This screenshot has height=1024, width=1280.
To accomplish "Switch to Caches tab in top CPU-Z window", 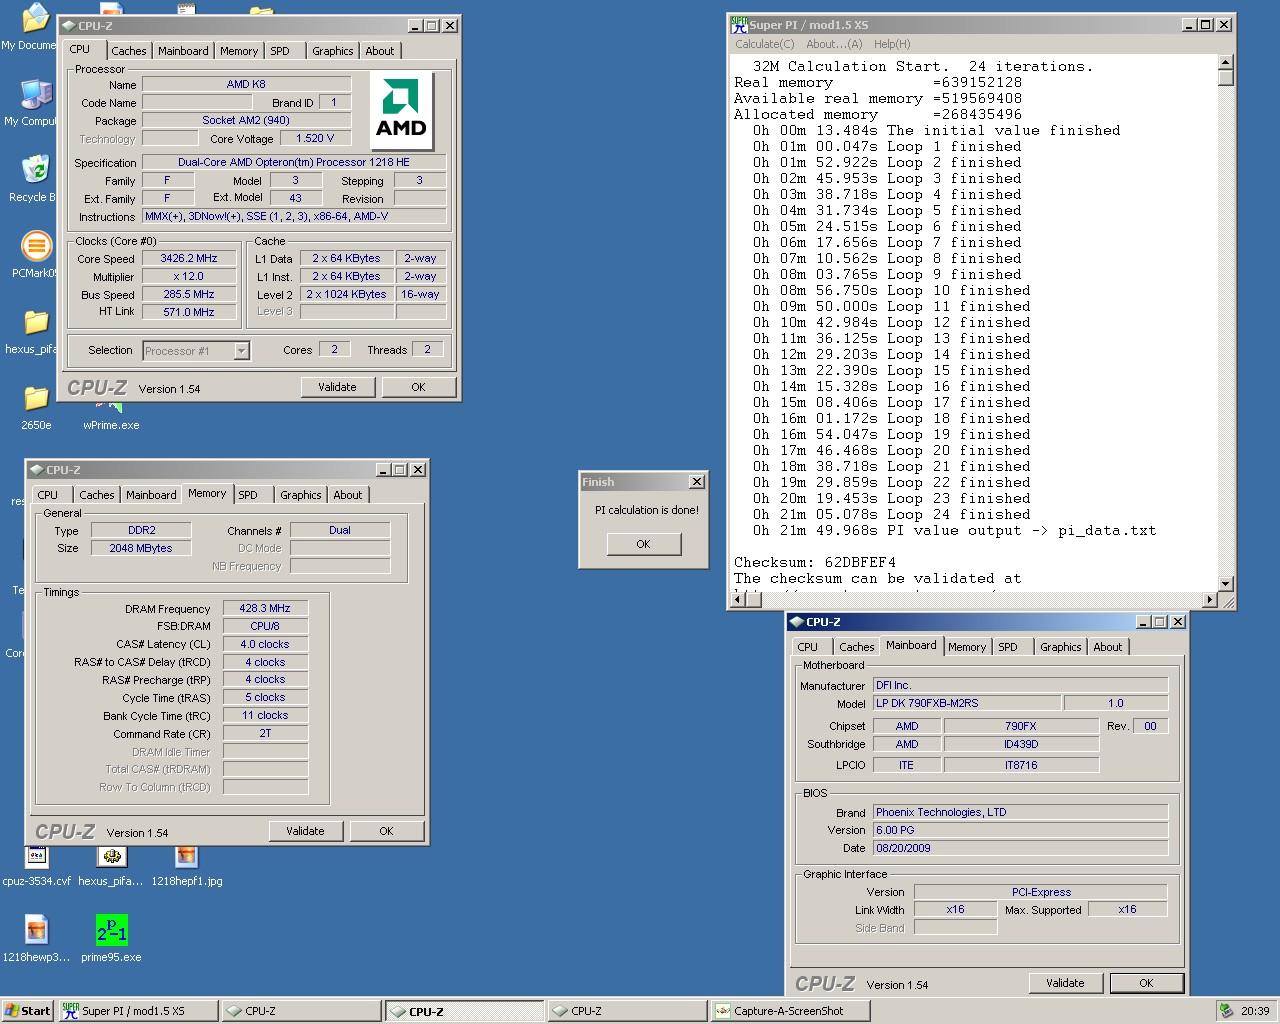I will point(128,51).
